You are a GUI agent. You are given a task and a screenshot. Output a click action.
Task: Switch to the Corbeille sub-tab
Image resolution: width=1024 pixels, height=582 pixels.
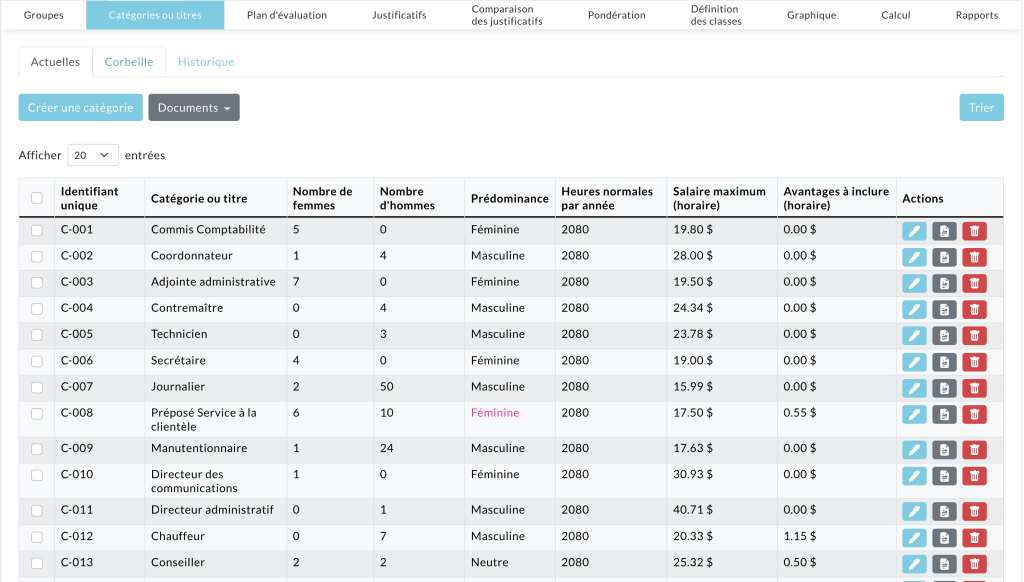pyautogui.click(x=129, y=61)
